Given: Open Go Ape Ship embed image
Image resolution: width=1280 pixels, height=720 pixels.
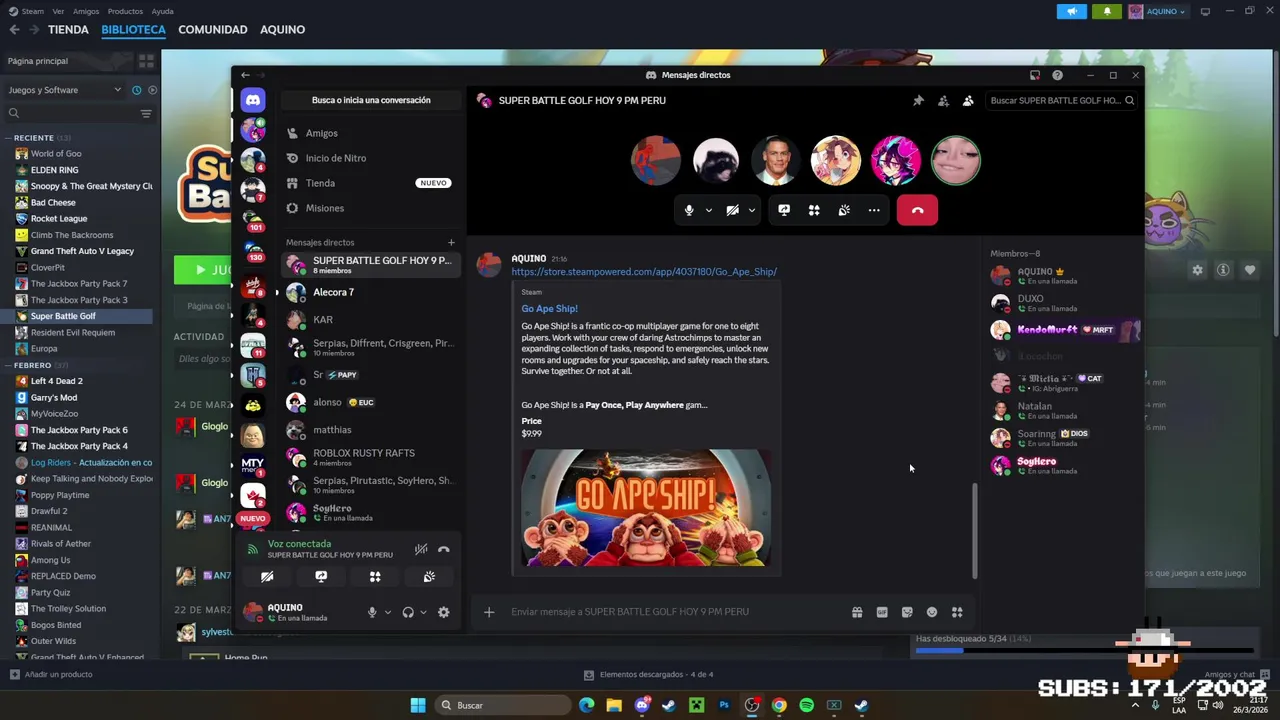Looking at the screenshot, I should click(646, 507).
